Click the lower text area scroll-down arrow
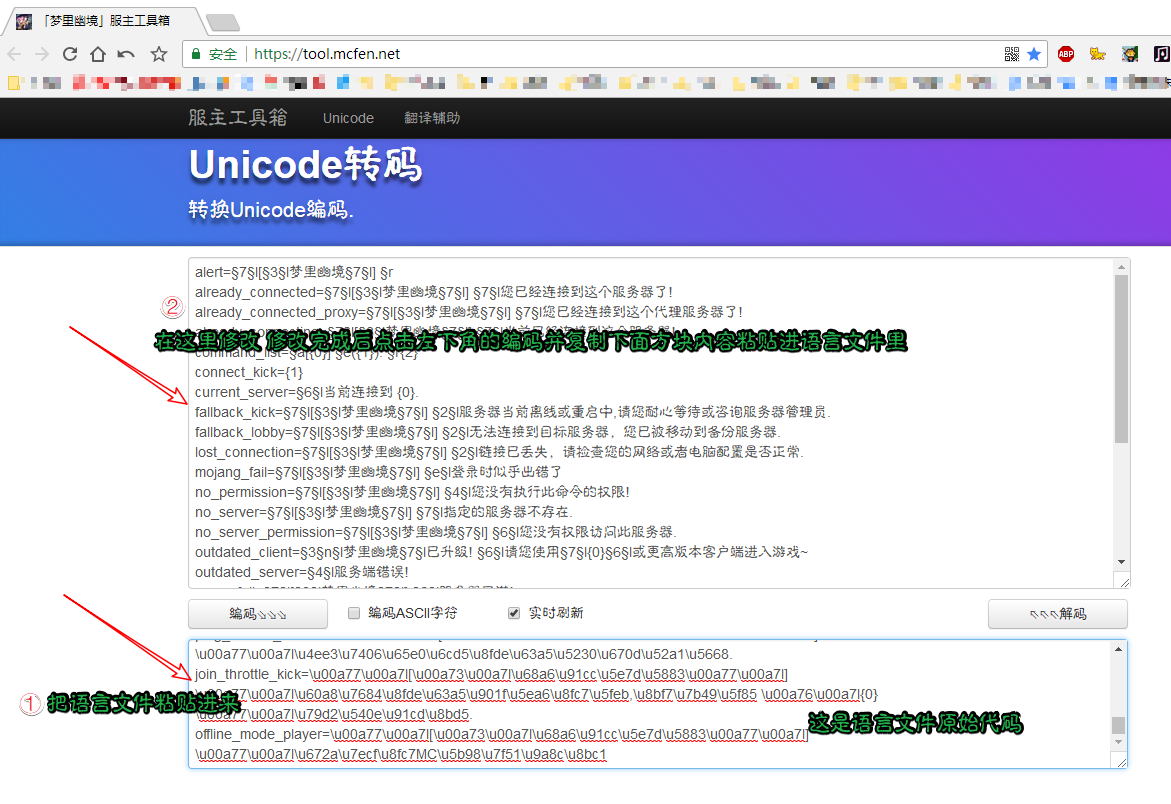Viewport: 1171px width, 804px height. pos(1118,742)
